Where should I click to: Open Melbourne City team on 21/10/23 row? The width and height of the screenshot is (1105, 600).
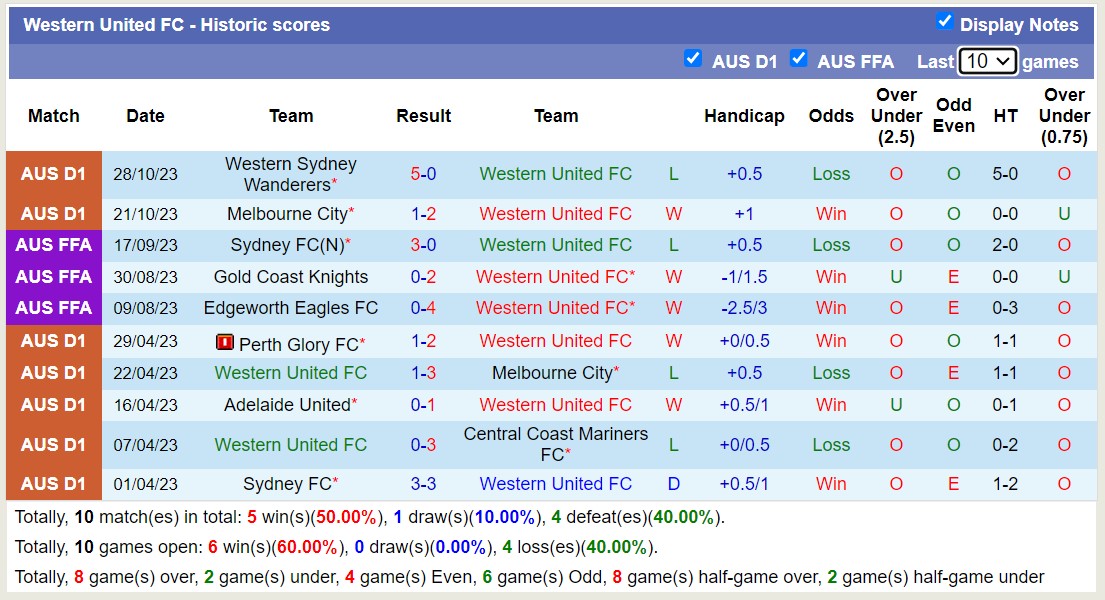tap(286, 214)
